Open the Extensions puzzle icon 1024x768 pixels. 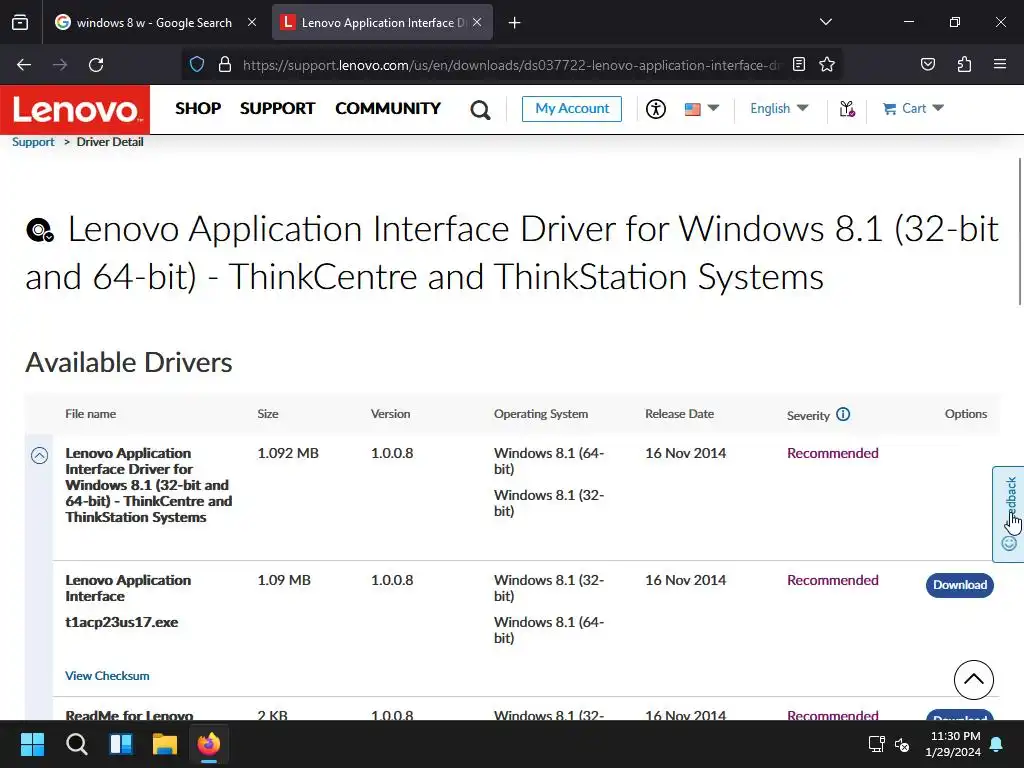click(x=964, y=64)
